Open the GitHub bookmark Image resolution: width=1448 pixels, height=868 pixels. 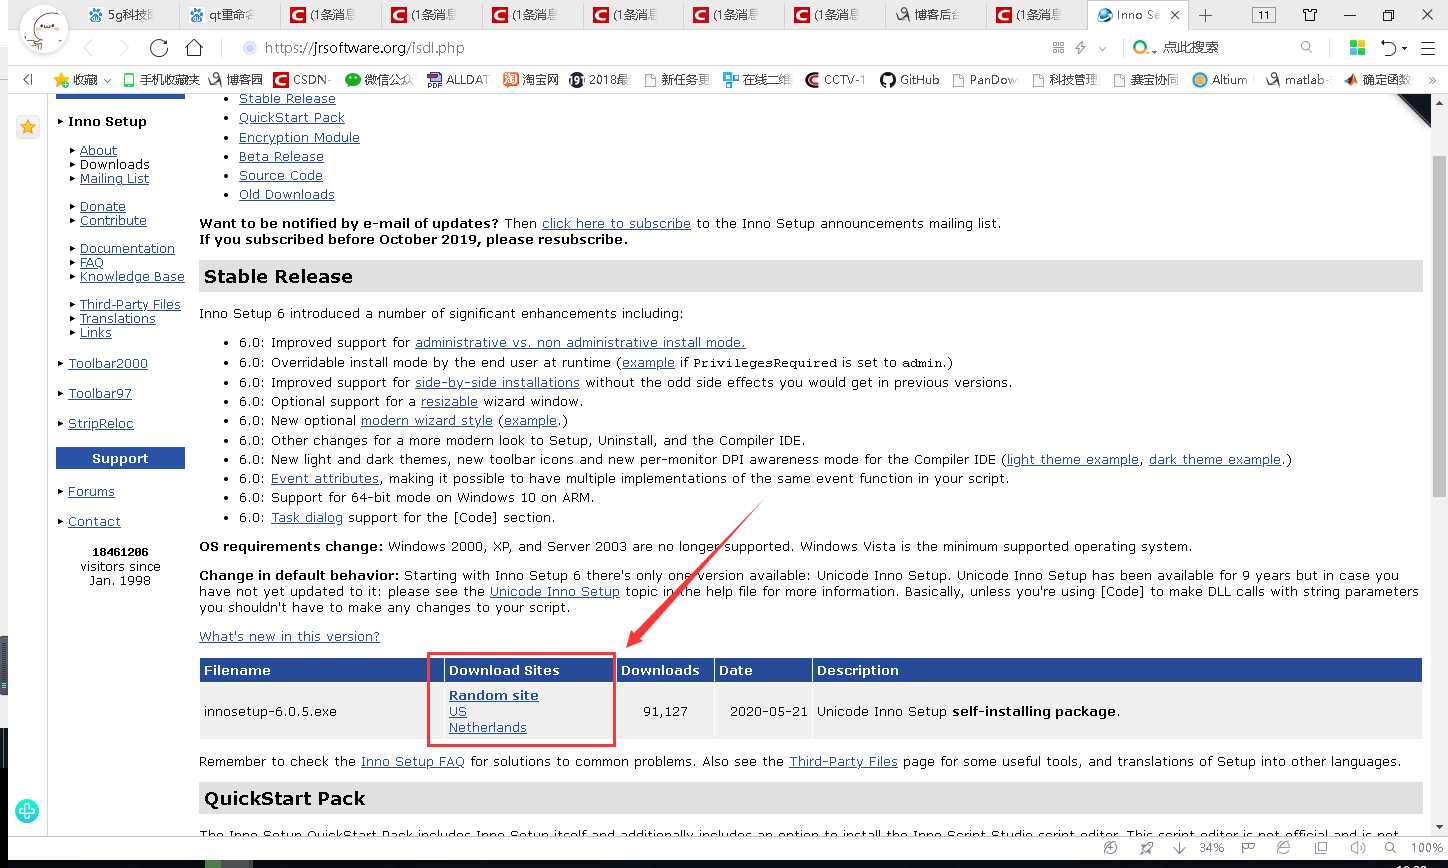(x=910, y=80)
